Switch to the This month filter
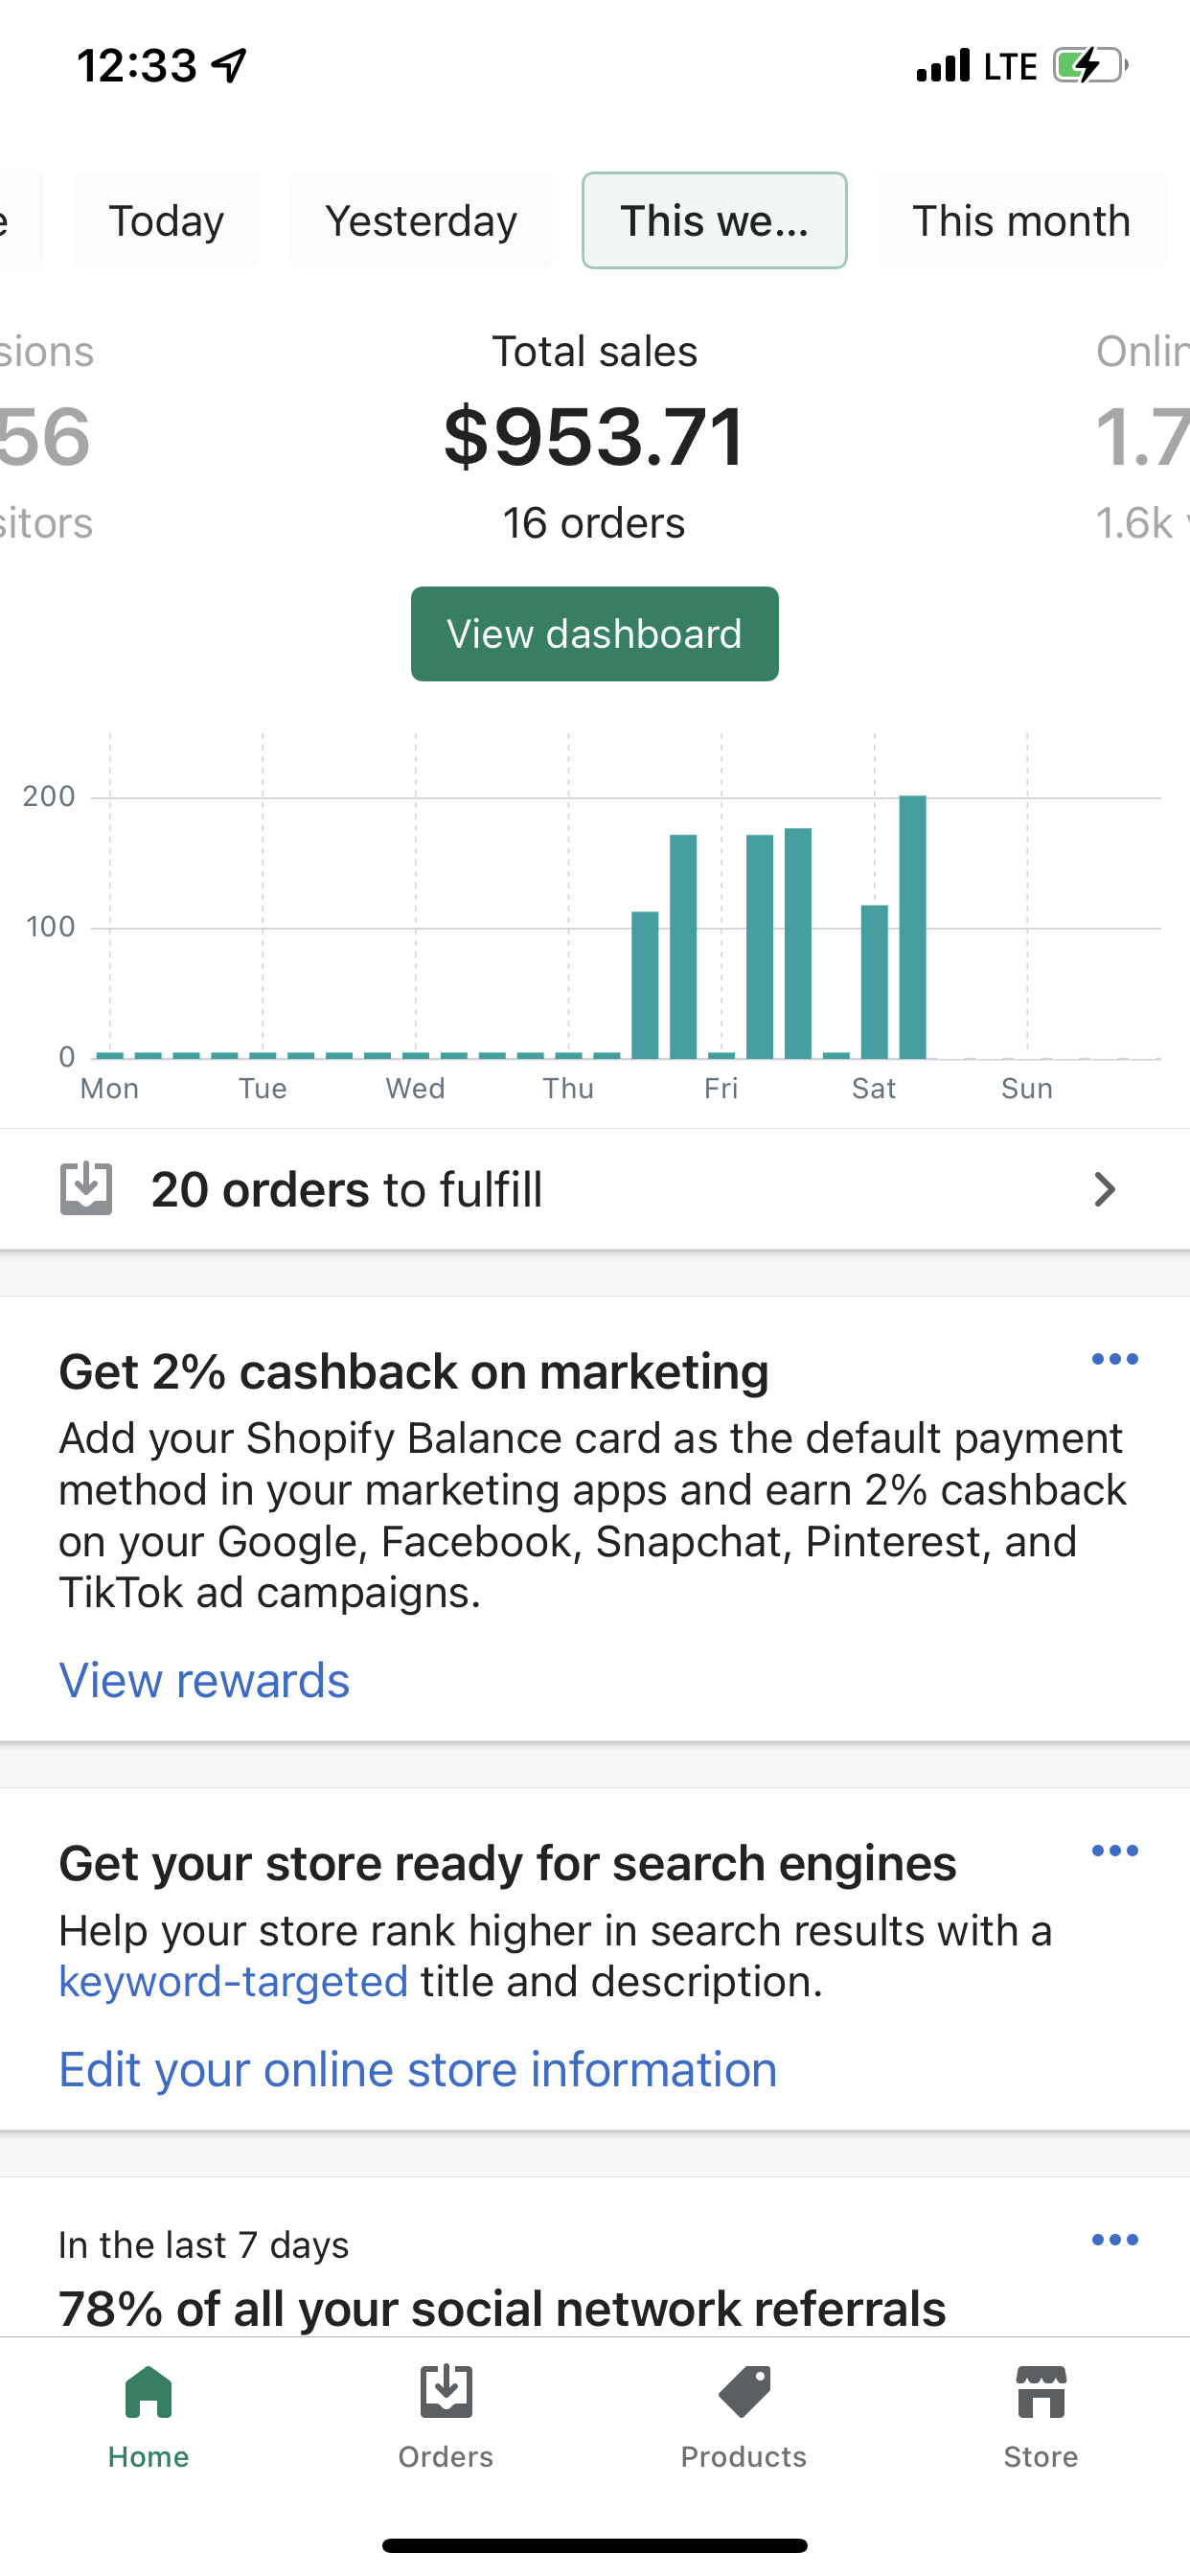Screen dimensions: 1190x2576 click(1021, 221)
